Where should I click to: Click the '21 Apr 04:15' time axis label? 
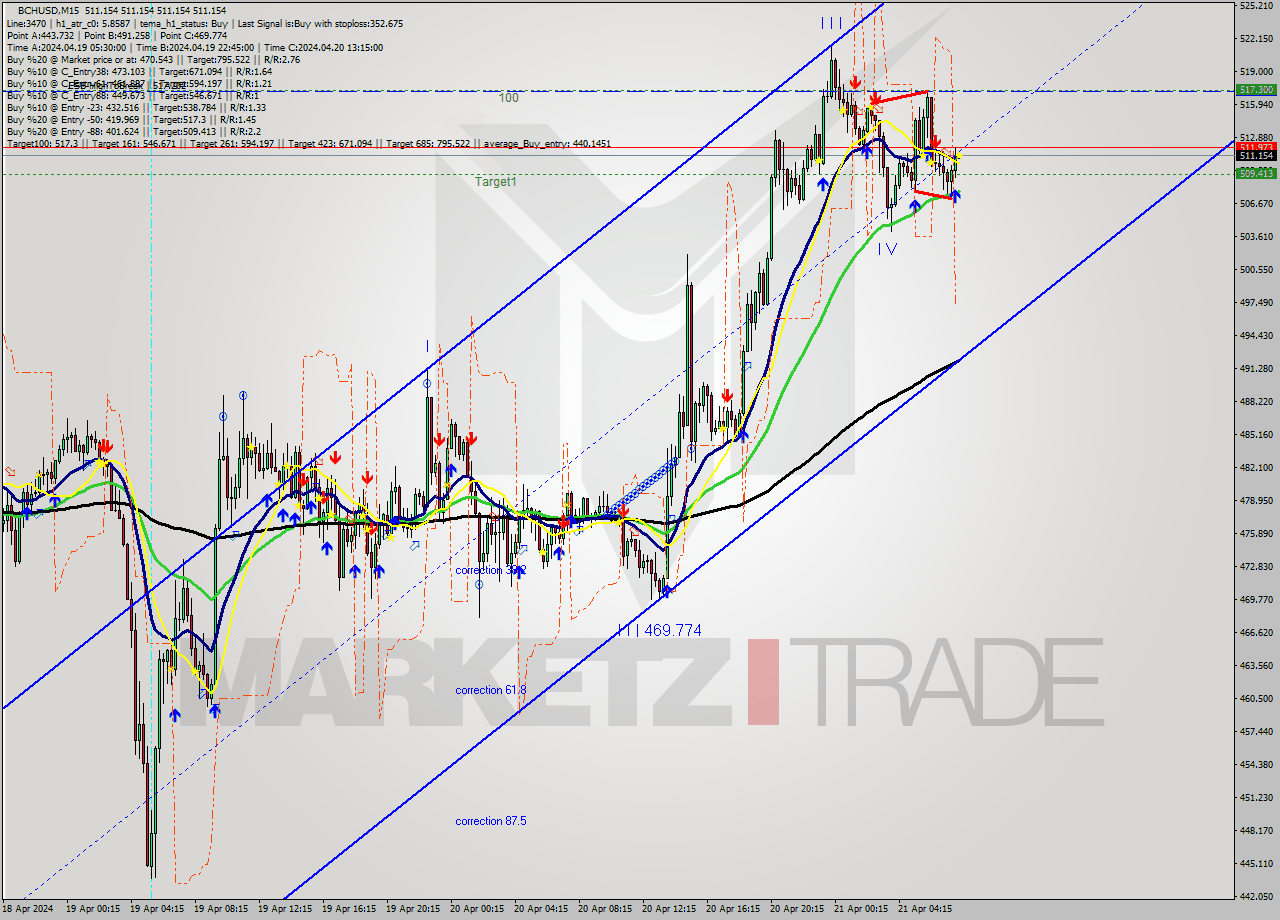pos(924,910)
